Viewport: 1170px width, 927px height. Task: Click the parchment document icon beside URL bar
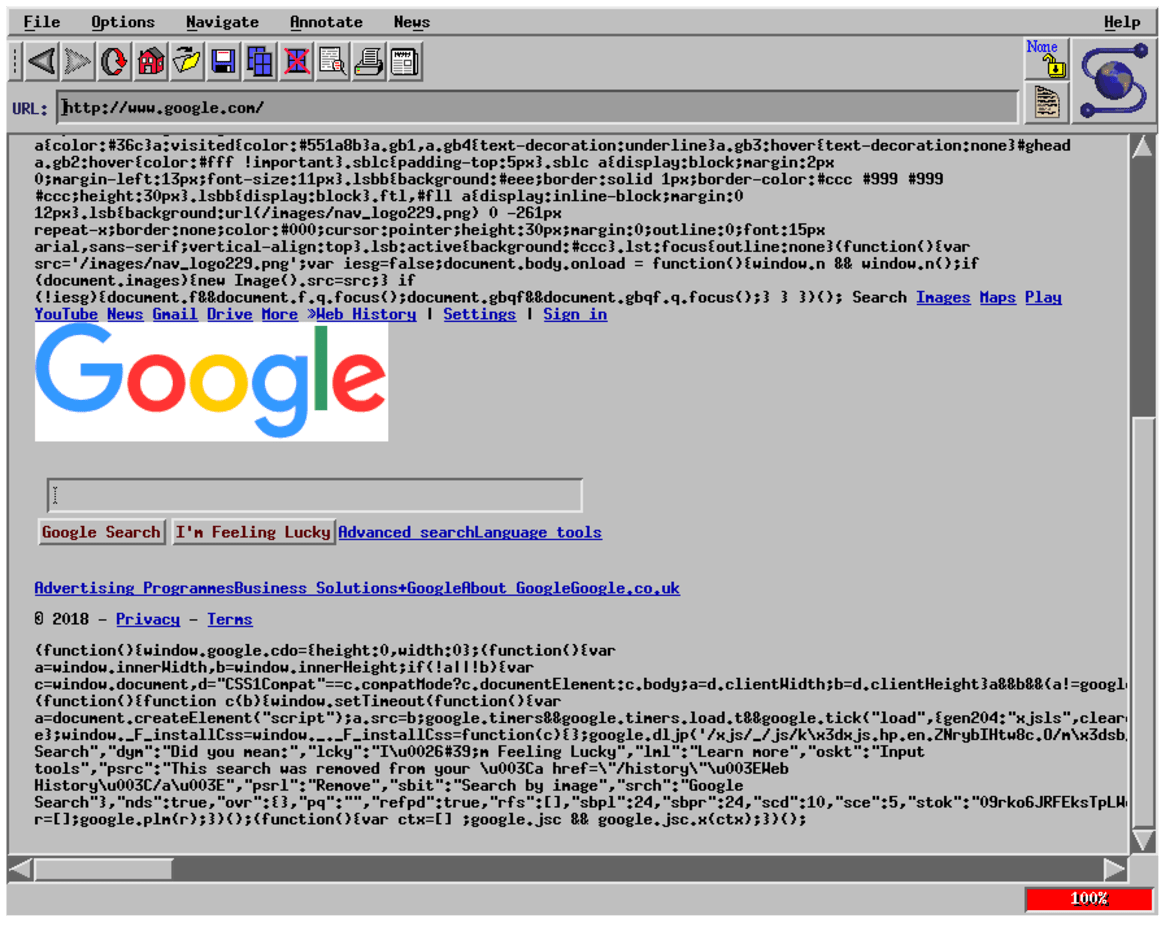coord(1047,102)
